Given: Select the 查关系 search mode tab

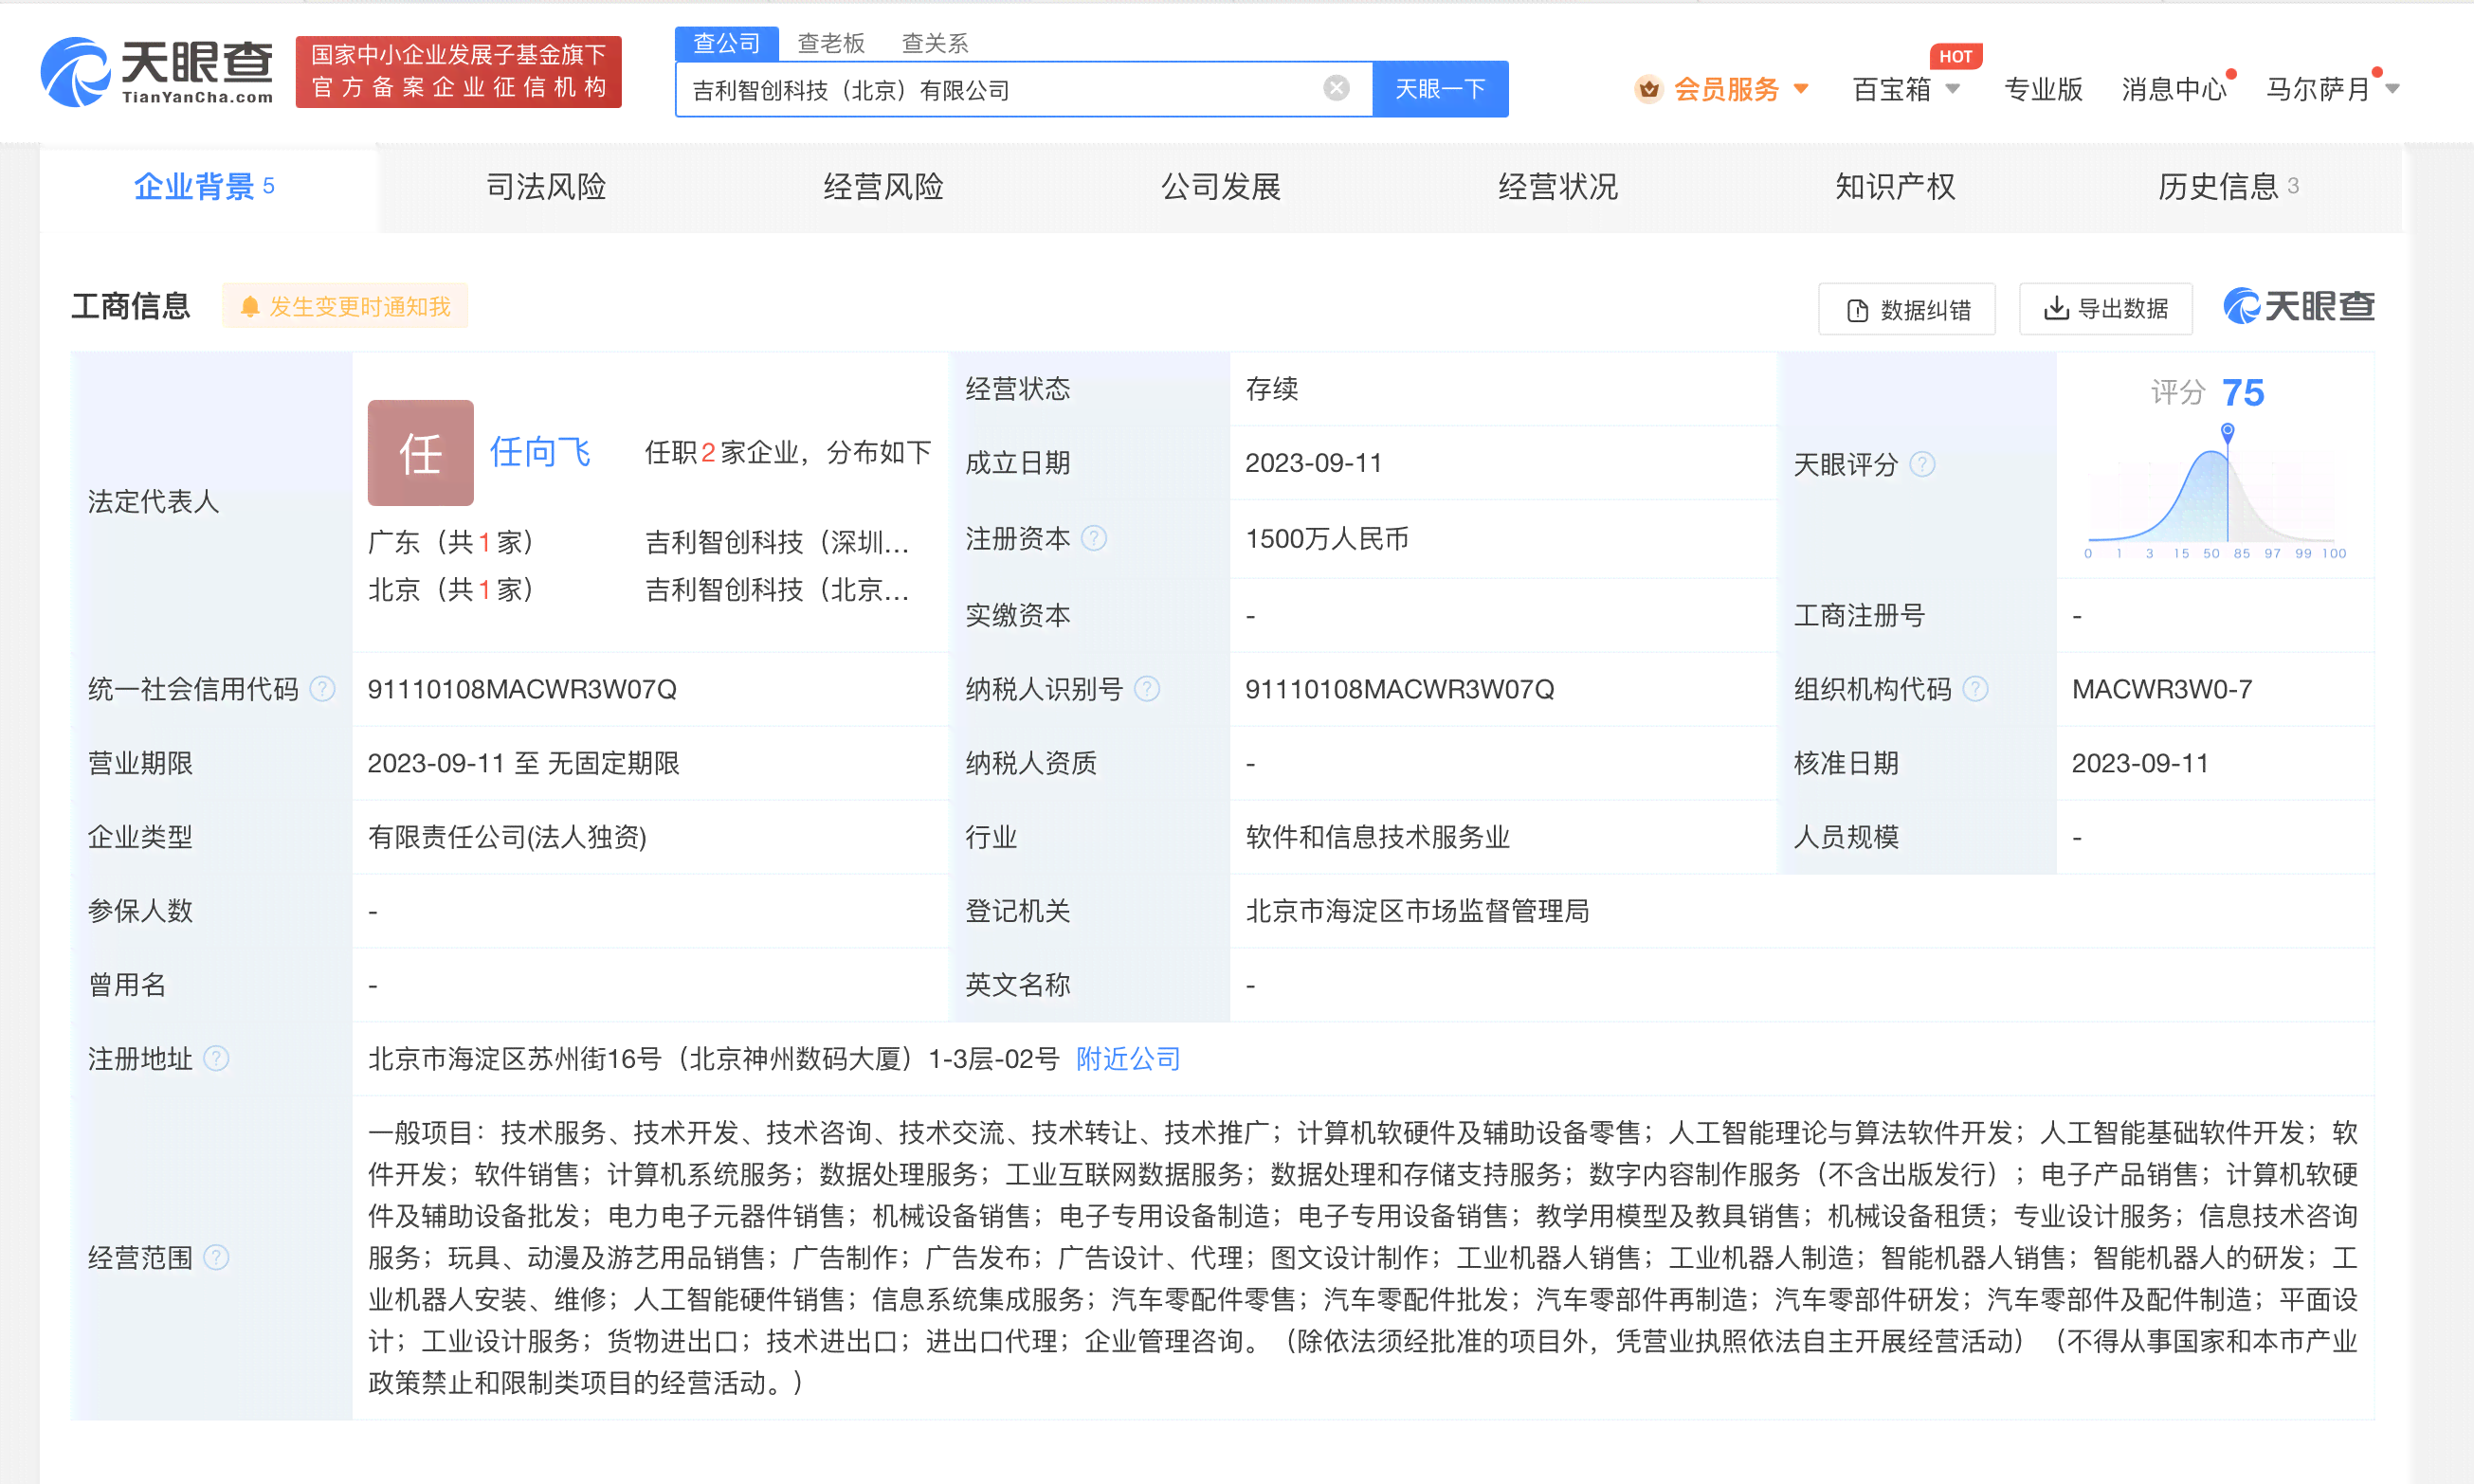Looking at the screenshot, I should [934, 43].
